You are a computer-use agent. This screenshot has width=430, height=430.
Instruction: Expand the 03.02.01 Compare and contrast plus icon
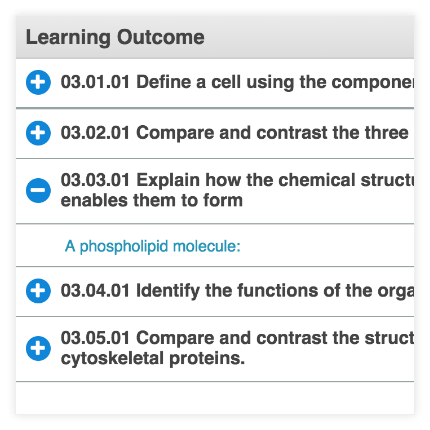point(38,133)
